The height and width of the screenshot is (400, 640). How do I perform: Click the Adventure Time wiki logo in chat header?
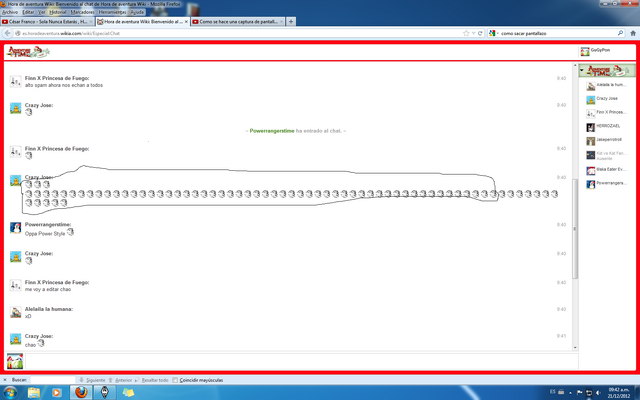click(x=28, y=52)
